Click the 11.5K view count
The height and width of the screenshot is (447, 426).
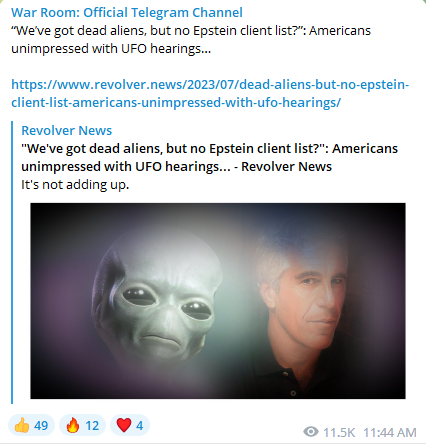pyautogui.click(x=339, y=432)
